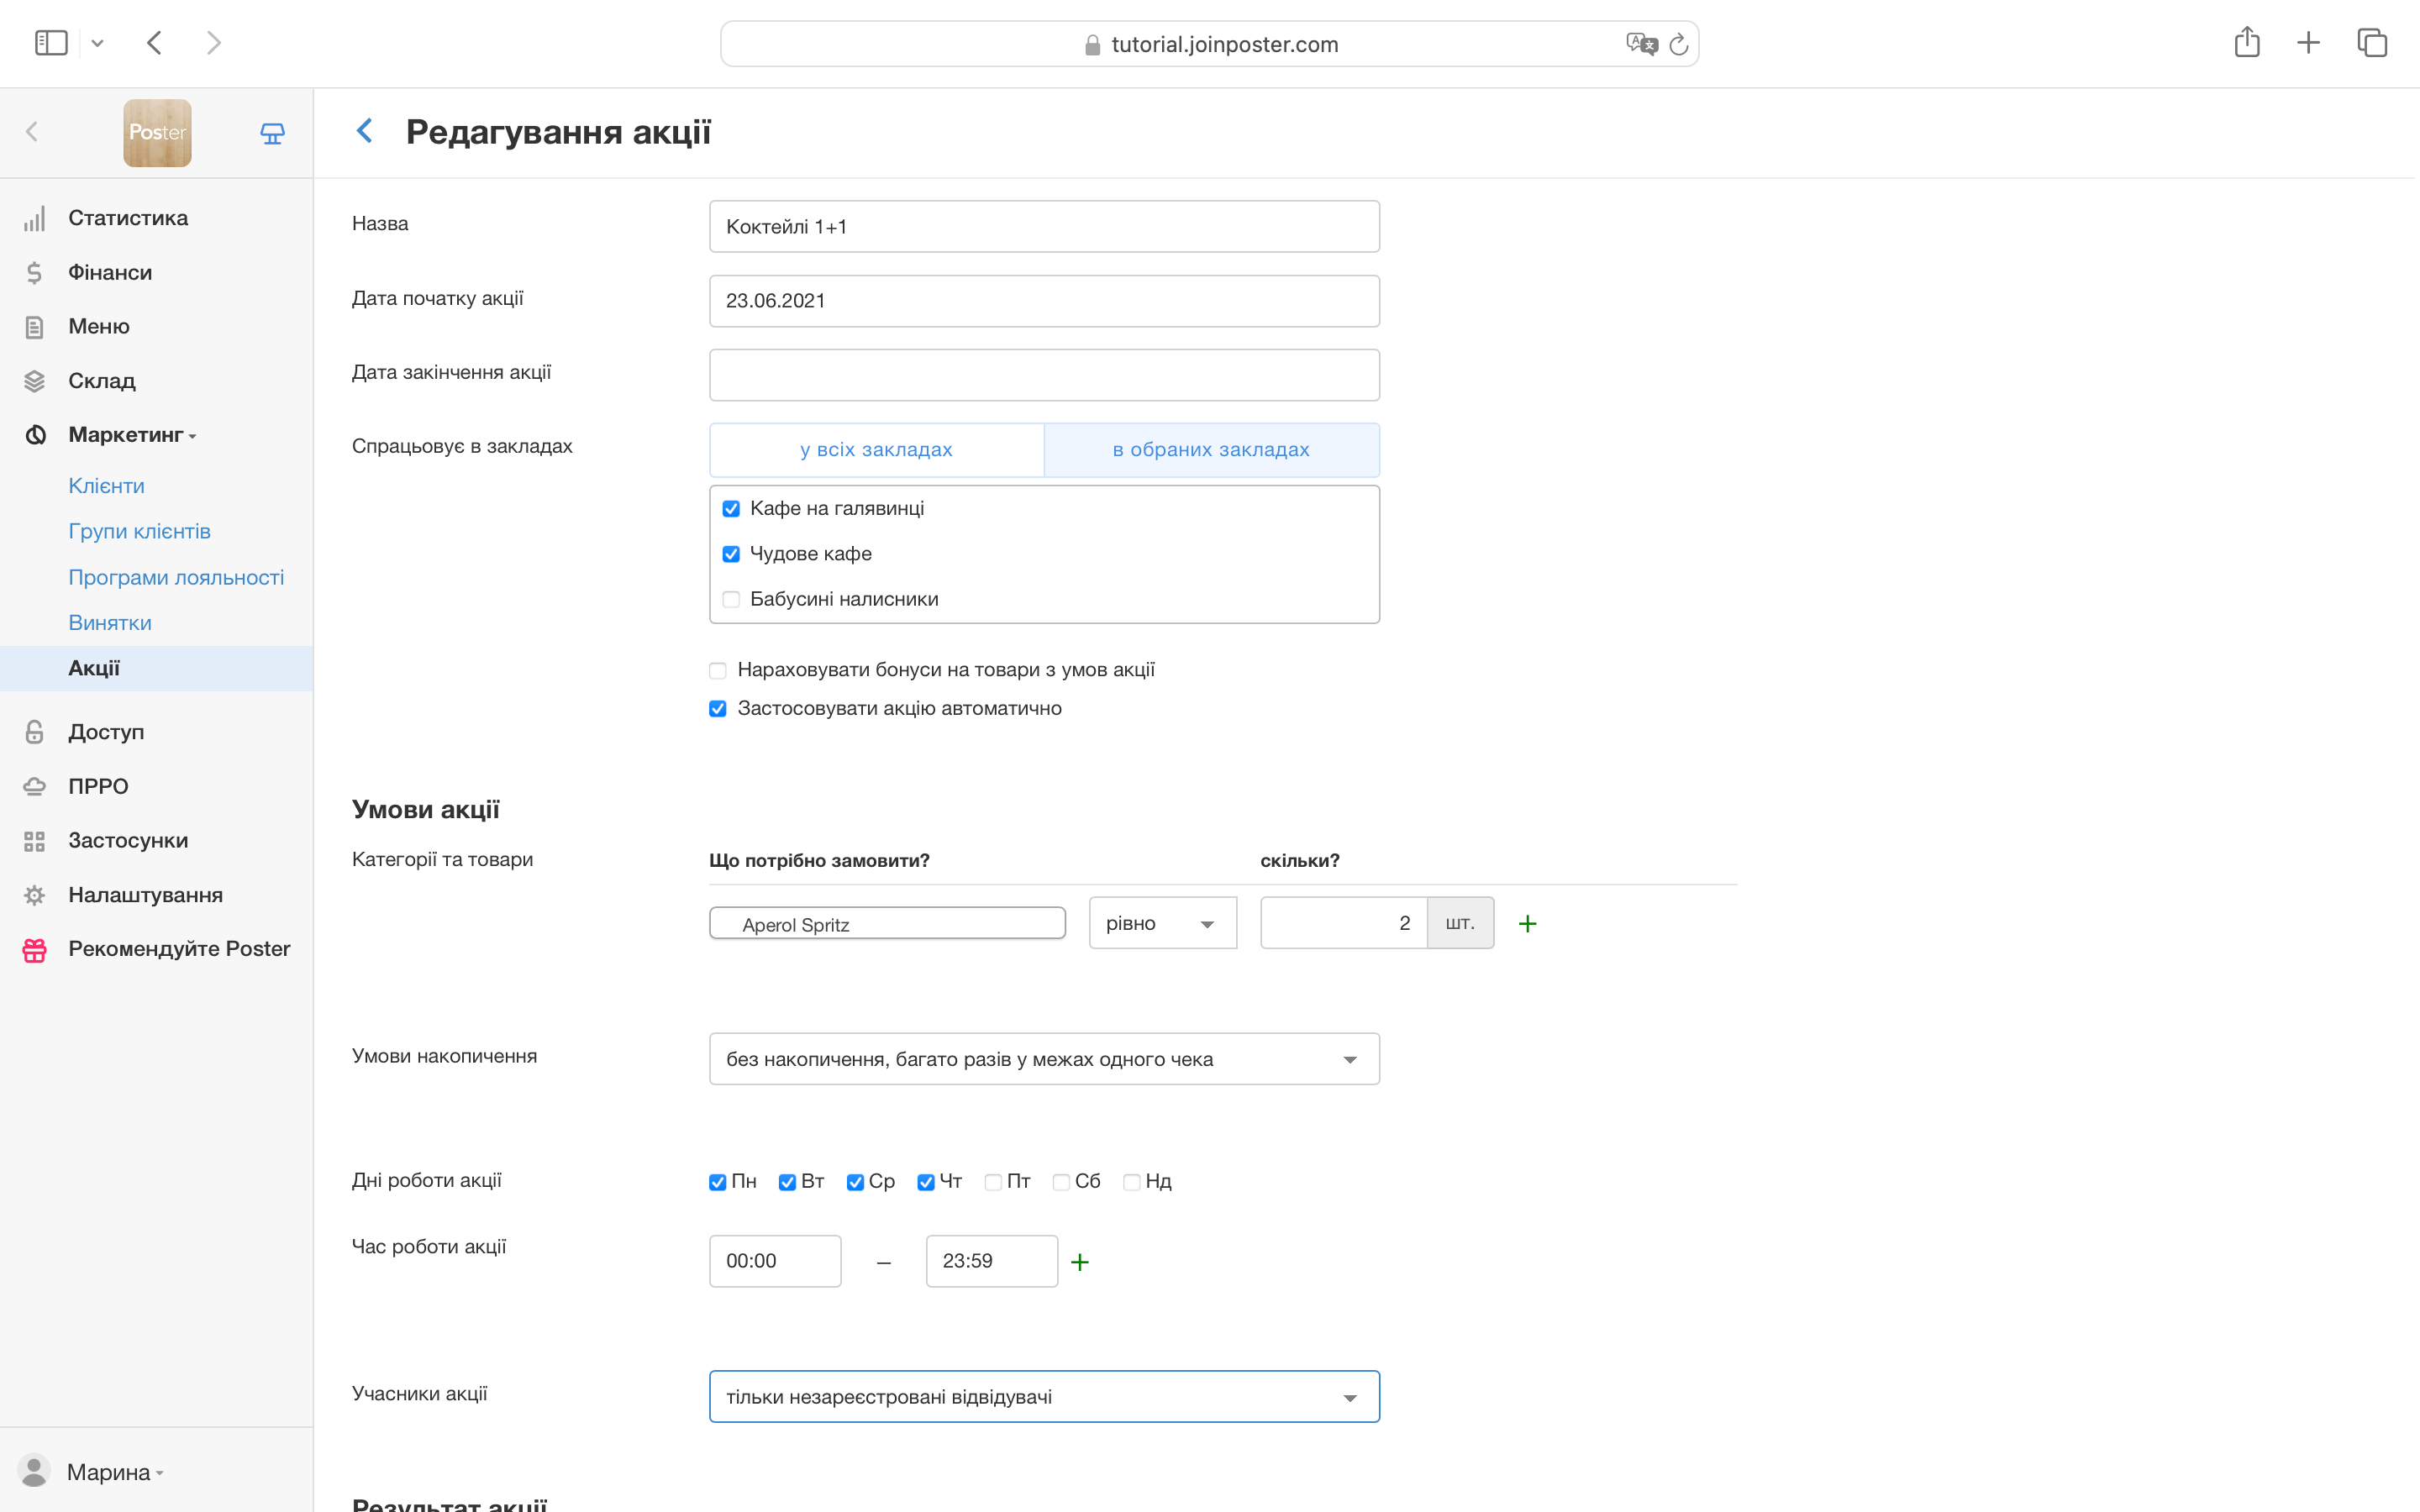The height and width of the screenshot is (1512, 2420).
Task: Click the blue back arrow beside Редагування акції
Action: pyautogui.click(x=365, y=131)
